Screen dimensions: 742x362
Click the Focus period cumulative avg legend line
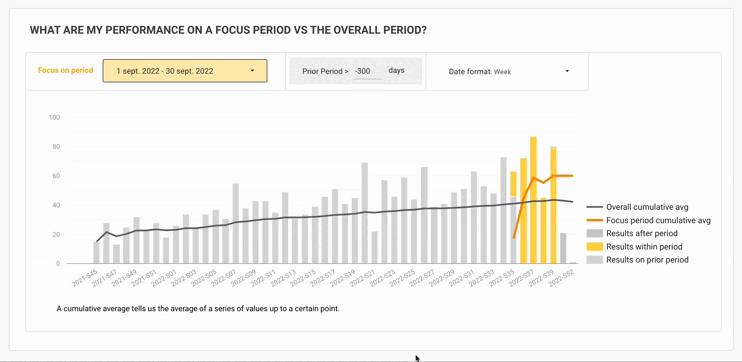(595, 221)
